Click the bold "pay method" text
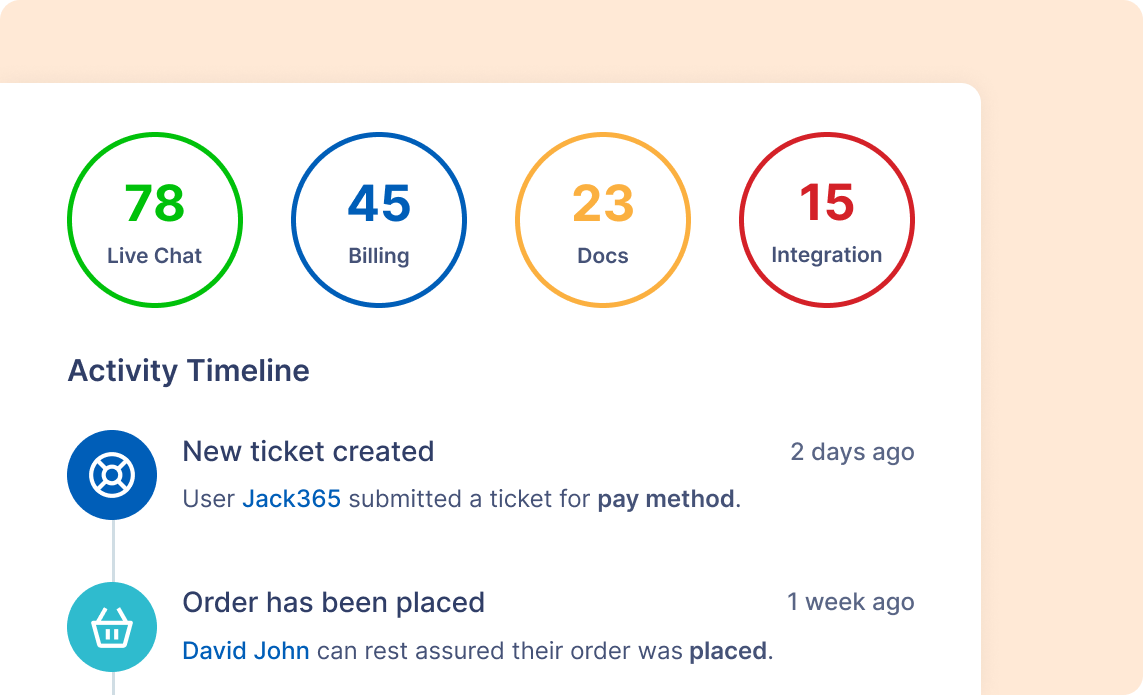Viewport: 1143px width, 695px height. tap(666, 499)
